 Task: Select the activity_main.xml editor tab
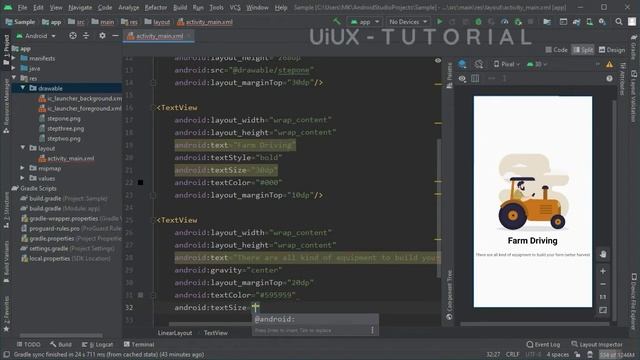[160, 36]
